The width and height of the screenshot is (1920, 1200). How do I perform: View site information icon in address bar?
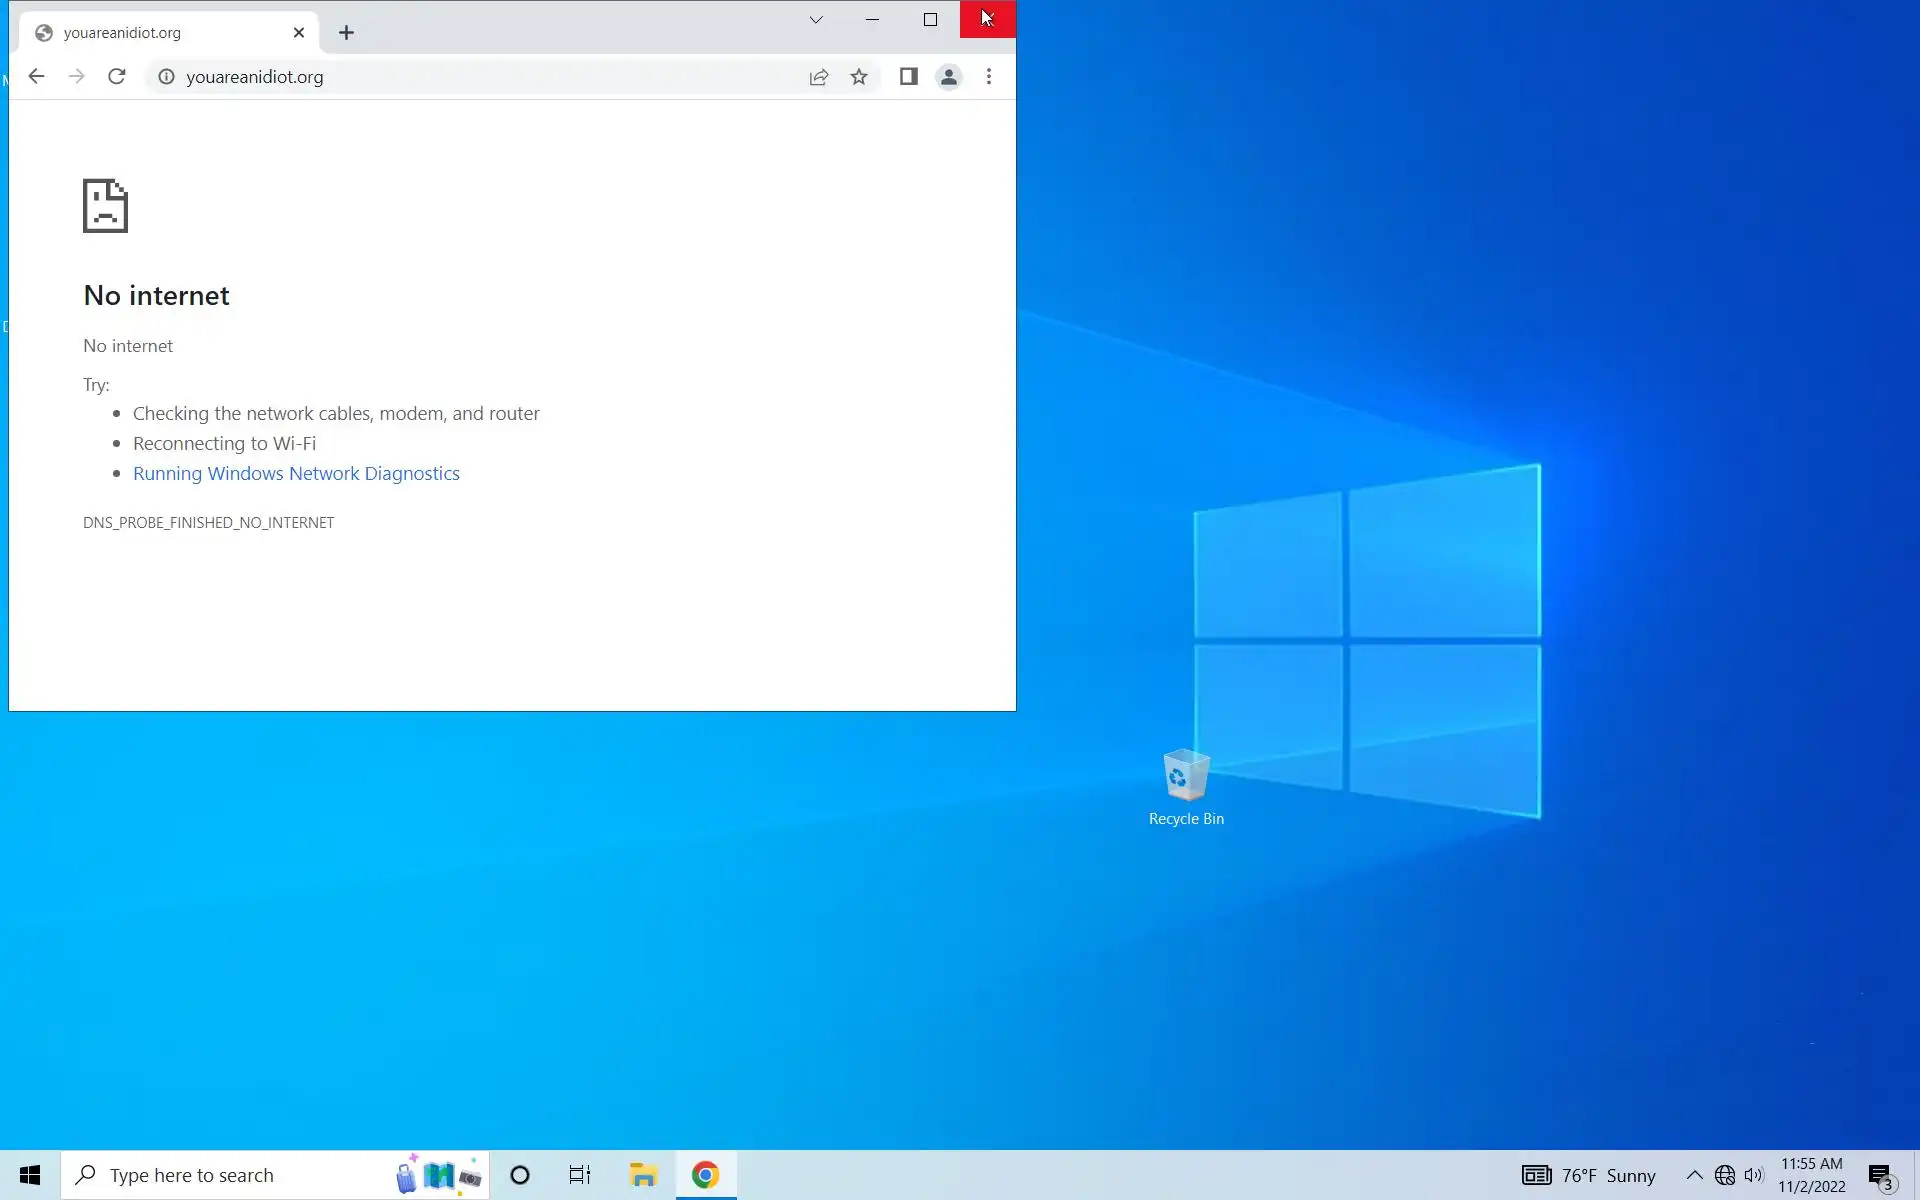click(167, 77)
